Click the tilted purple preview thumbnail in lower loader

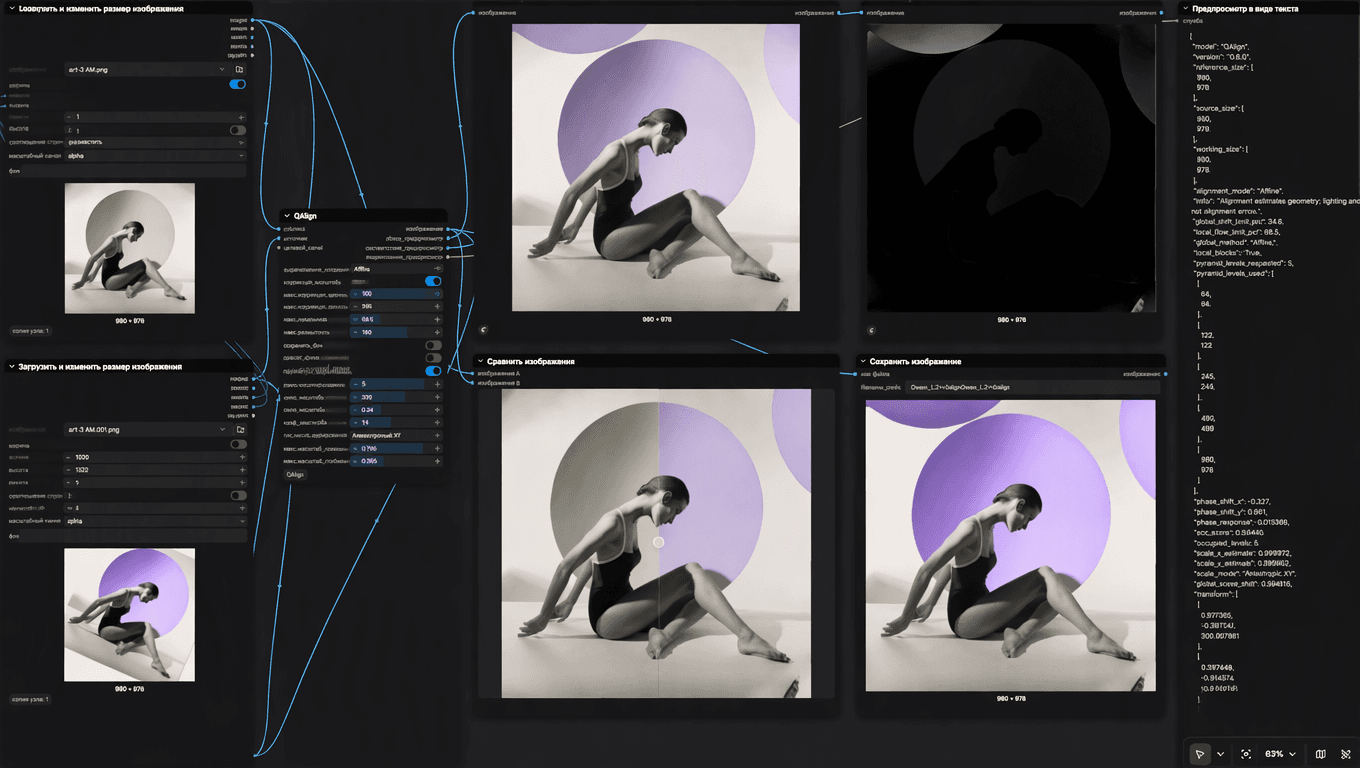(x=129, y=614)
